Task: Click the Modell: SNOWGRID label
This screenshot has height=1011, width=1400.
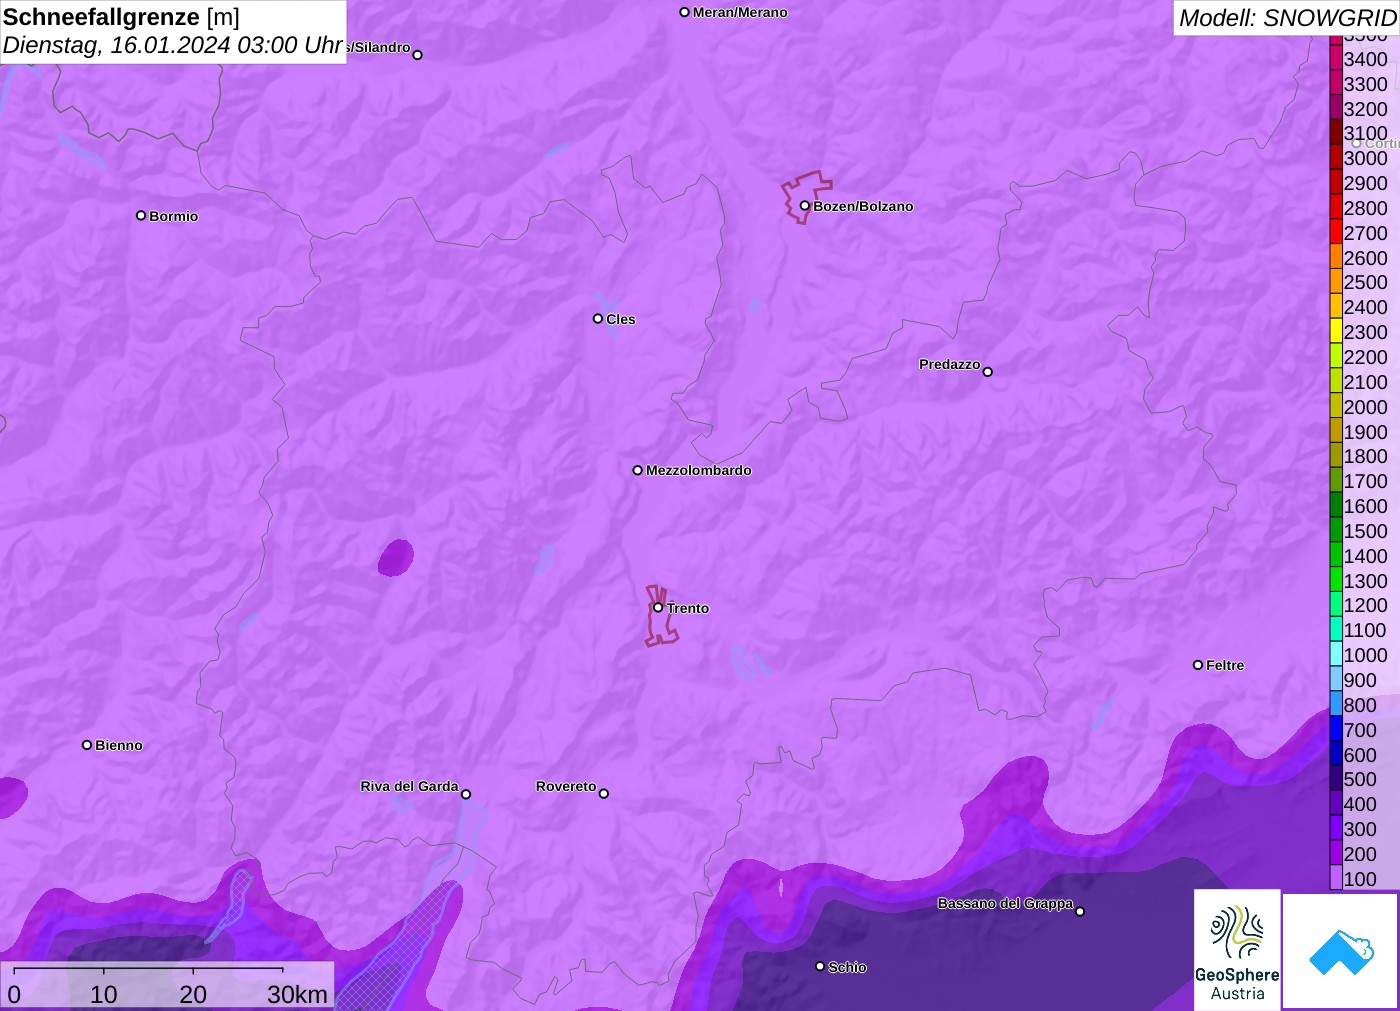Action: coord(1286,18)
